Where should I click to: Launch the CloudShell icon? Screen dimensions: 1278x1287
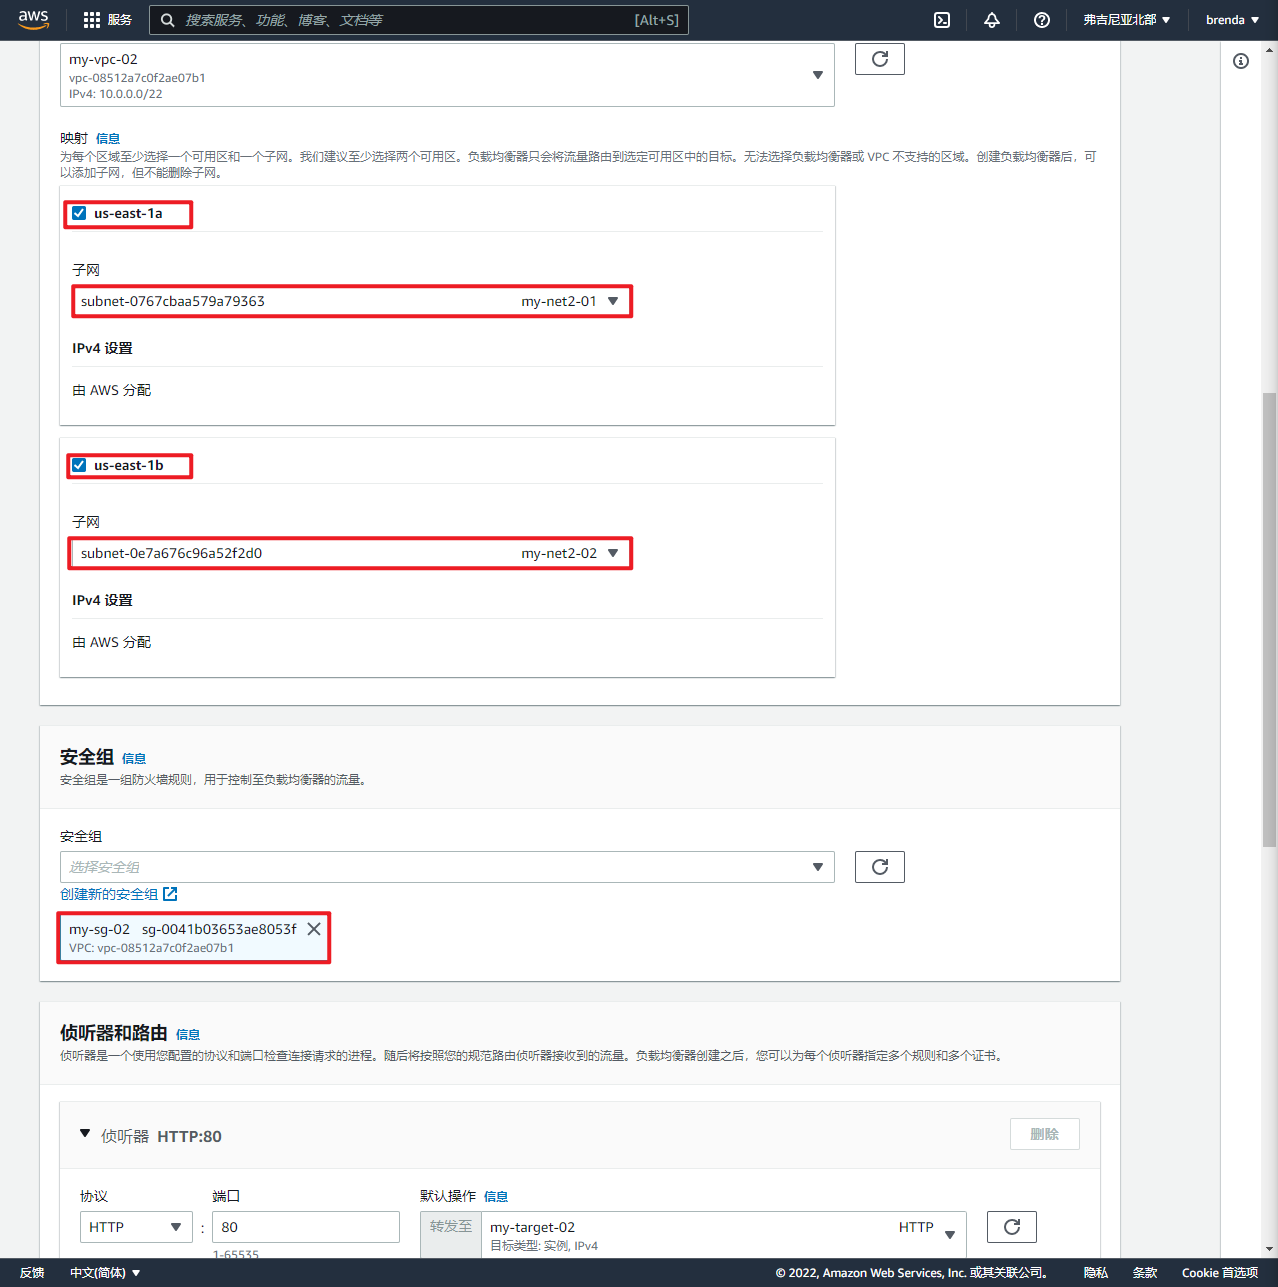942,20
